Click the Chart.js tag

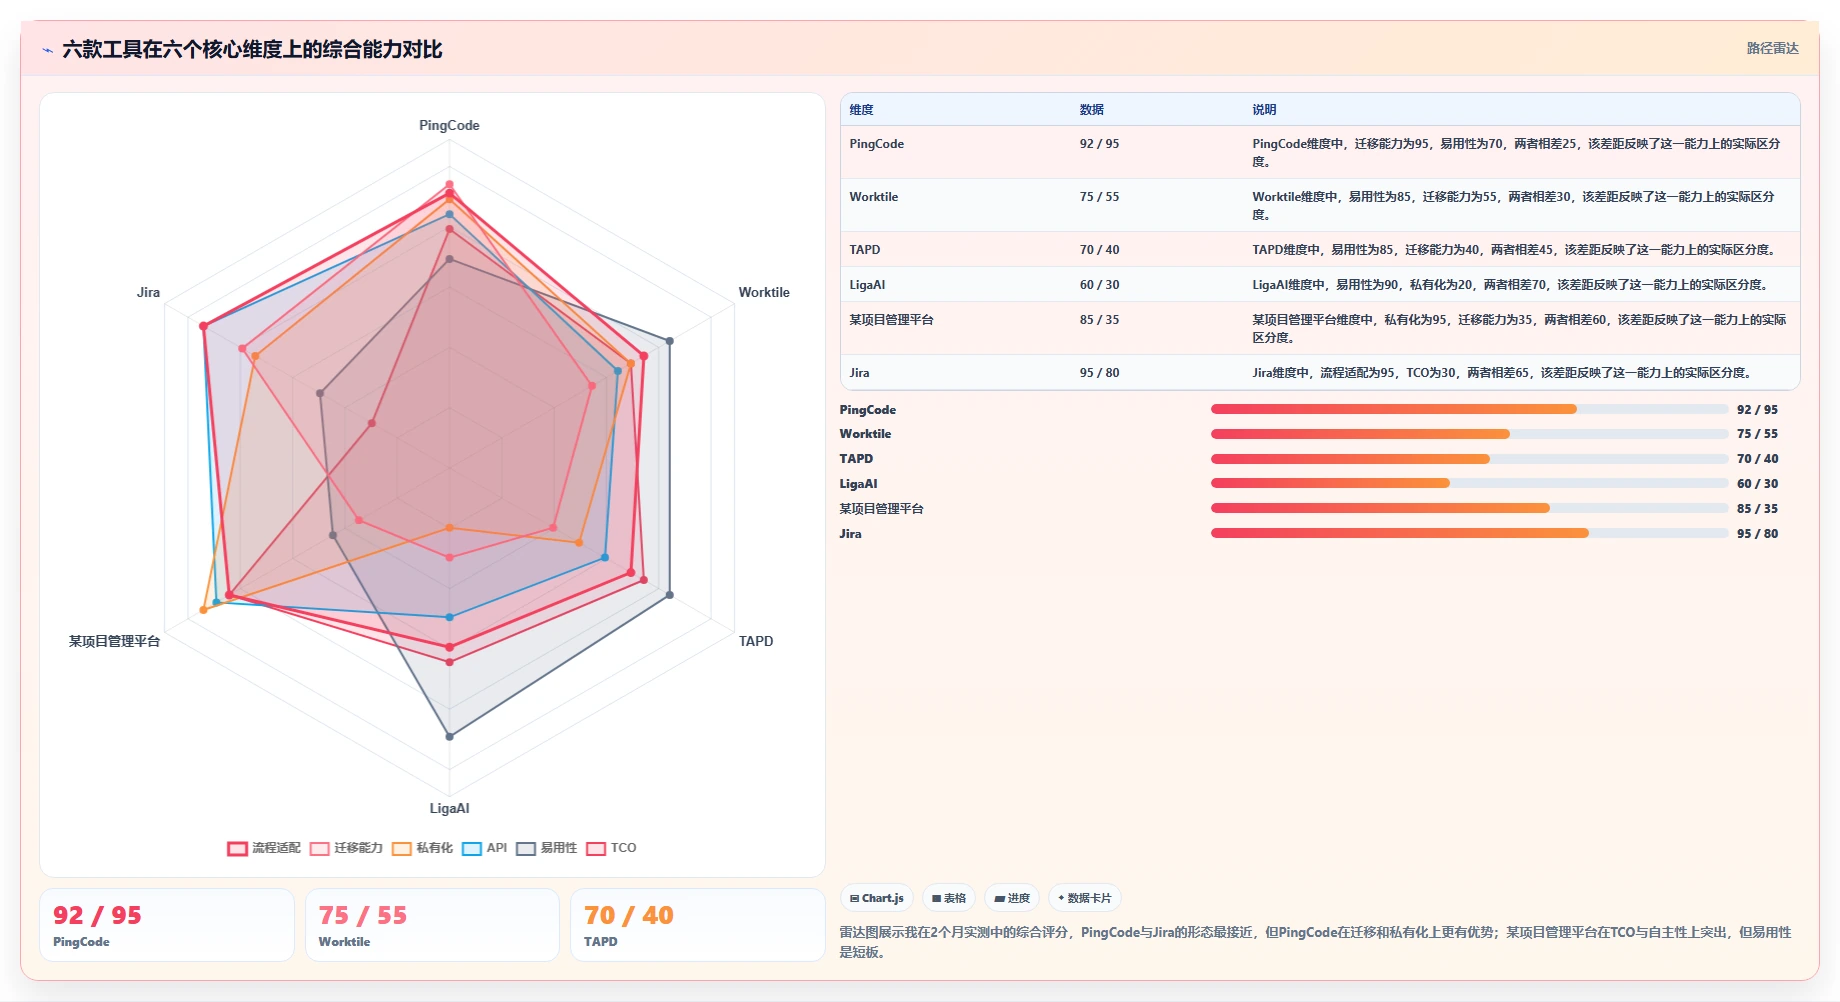(877, 898)
